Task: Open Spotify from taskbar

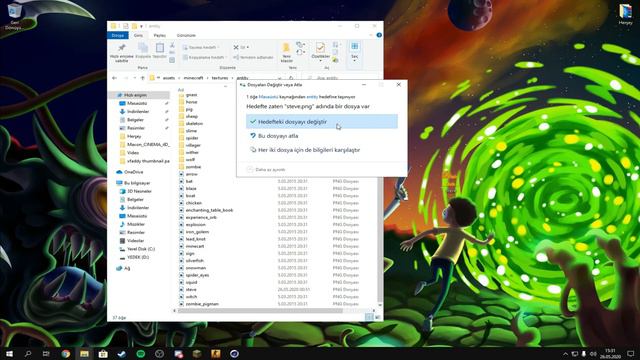Action: pyautogui.click(x=140, y=353)
